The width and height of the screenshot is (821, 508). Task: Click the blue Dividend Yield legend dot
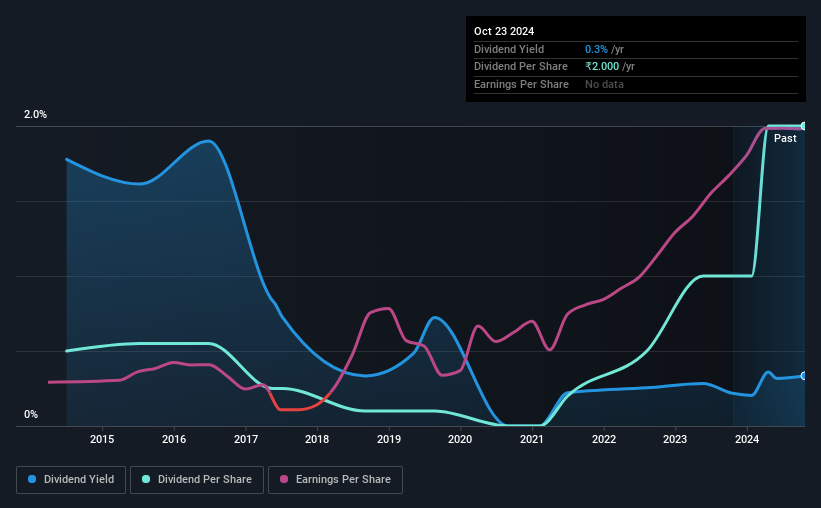point(32,479)
